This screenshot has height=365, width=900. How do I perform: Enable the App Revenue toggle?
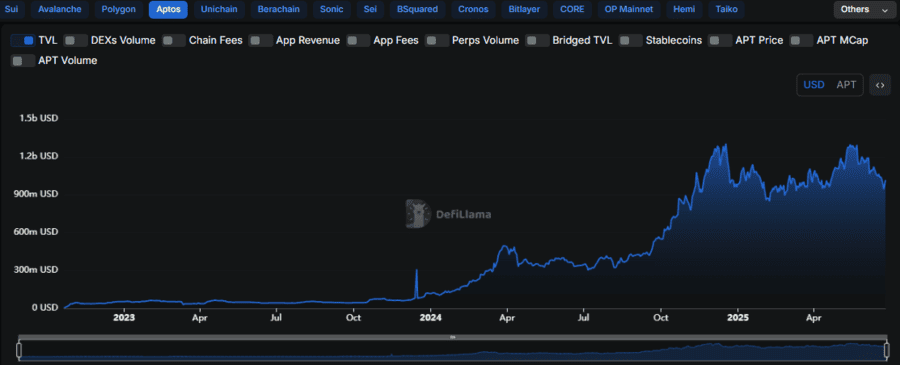(x=261, y=40)
